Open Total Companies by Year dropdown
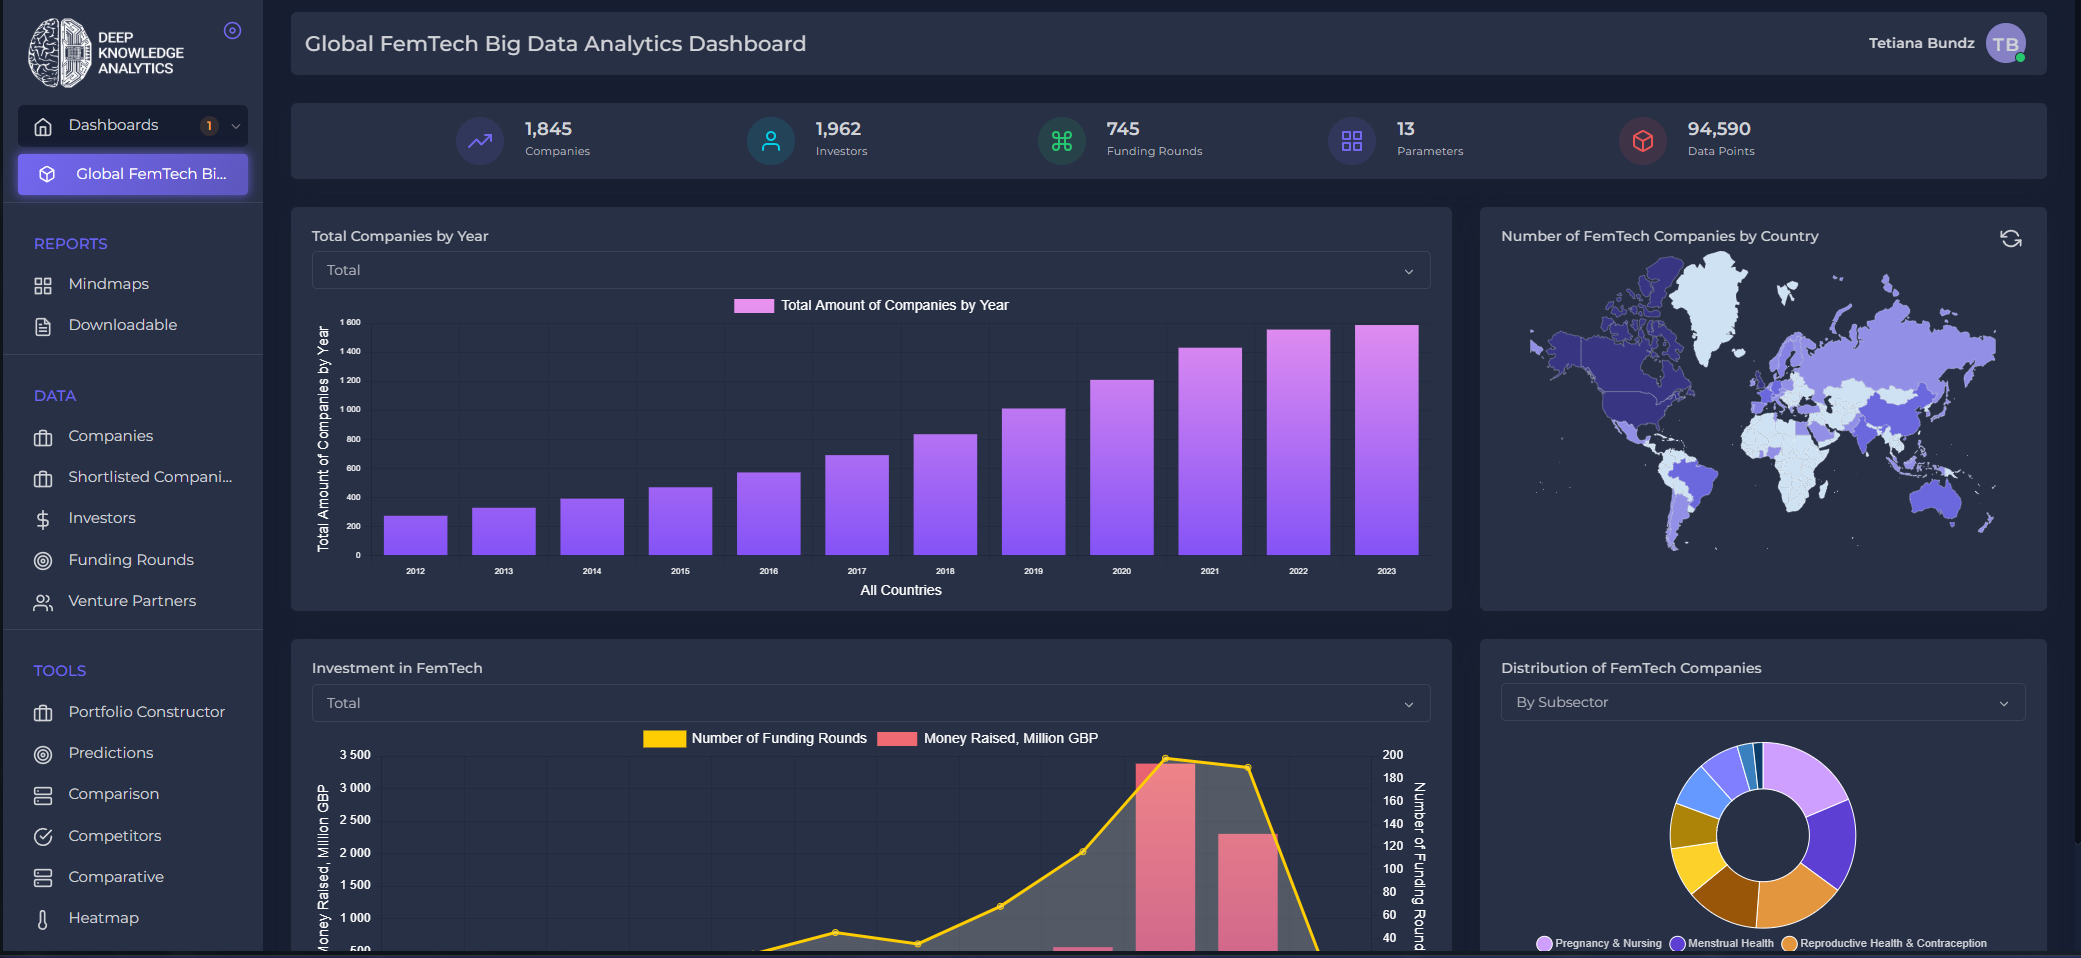 (x=870, y=270)
